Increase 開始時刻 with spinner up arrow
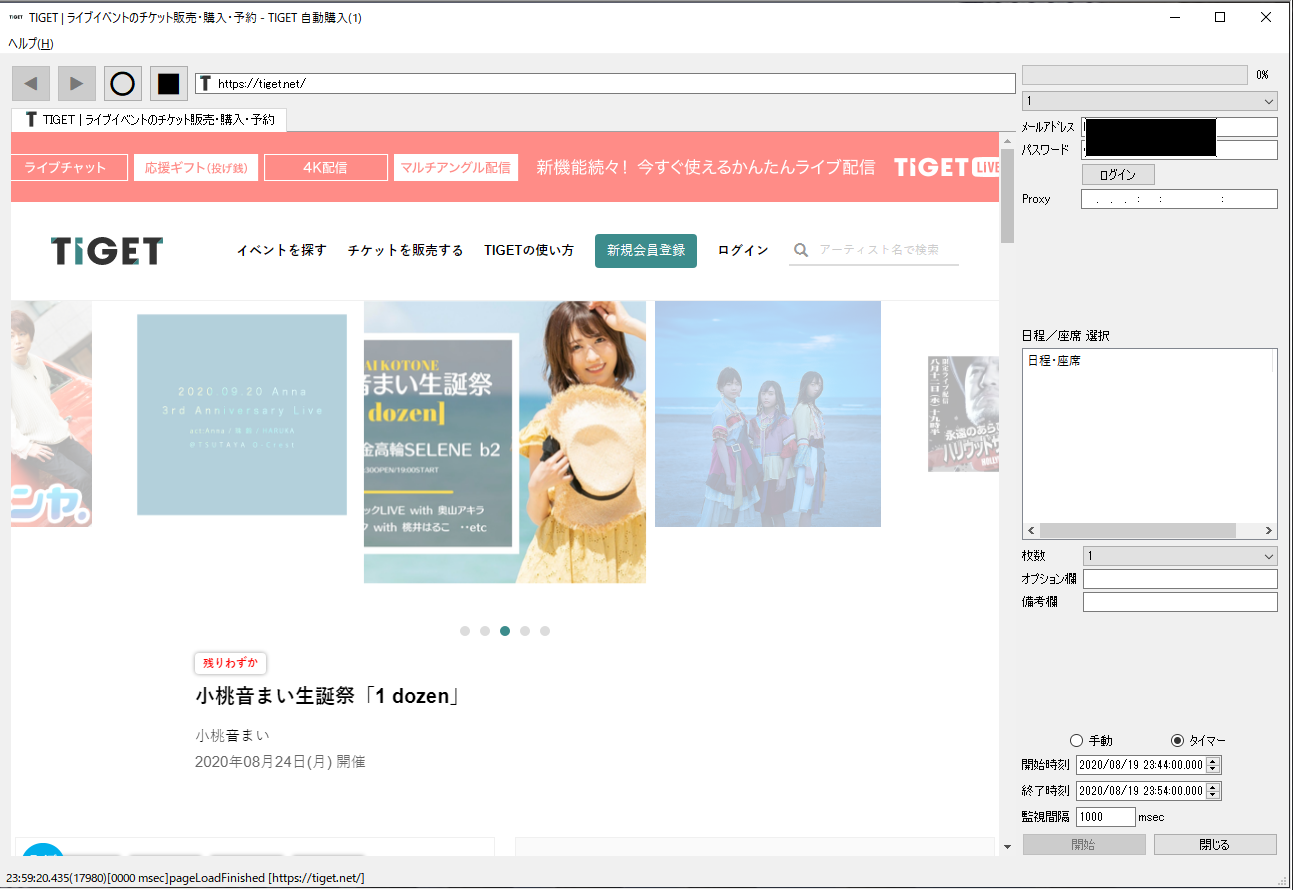The image size is (1293, 890). pos(1213,761)
